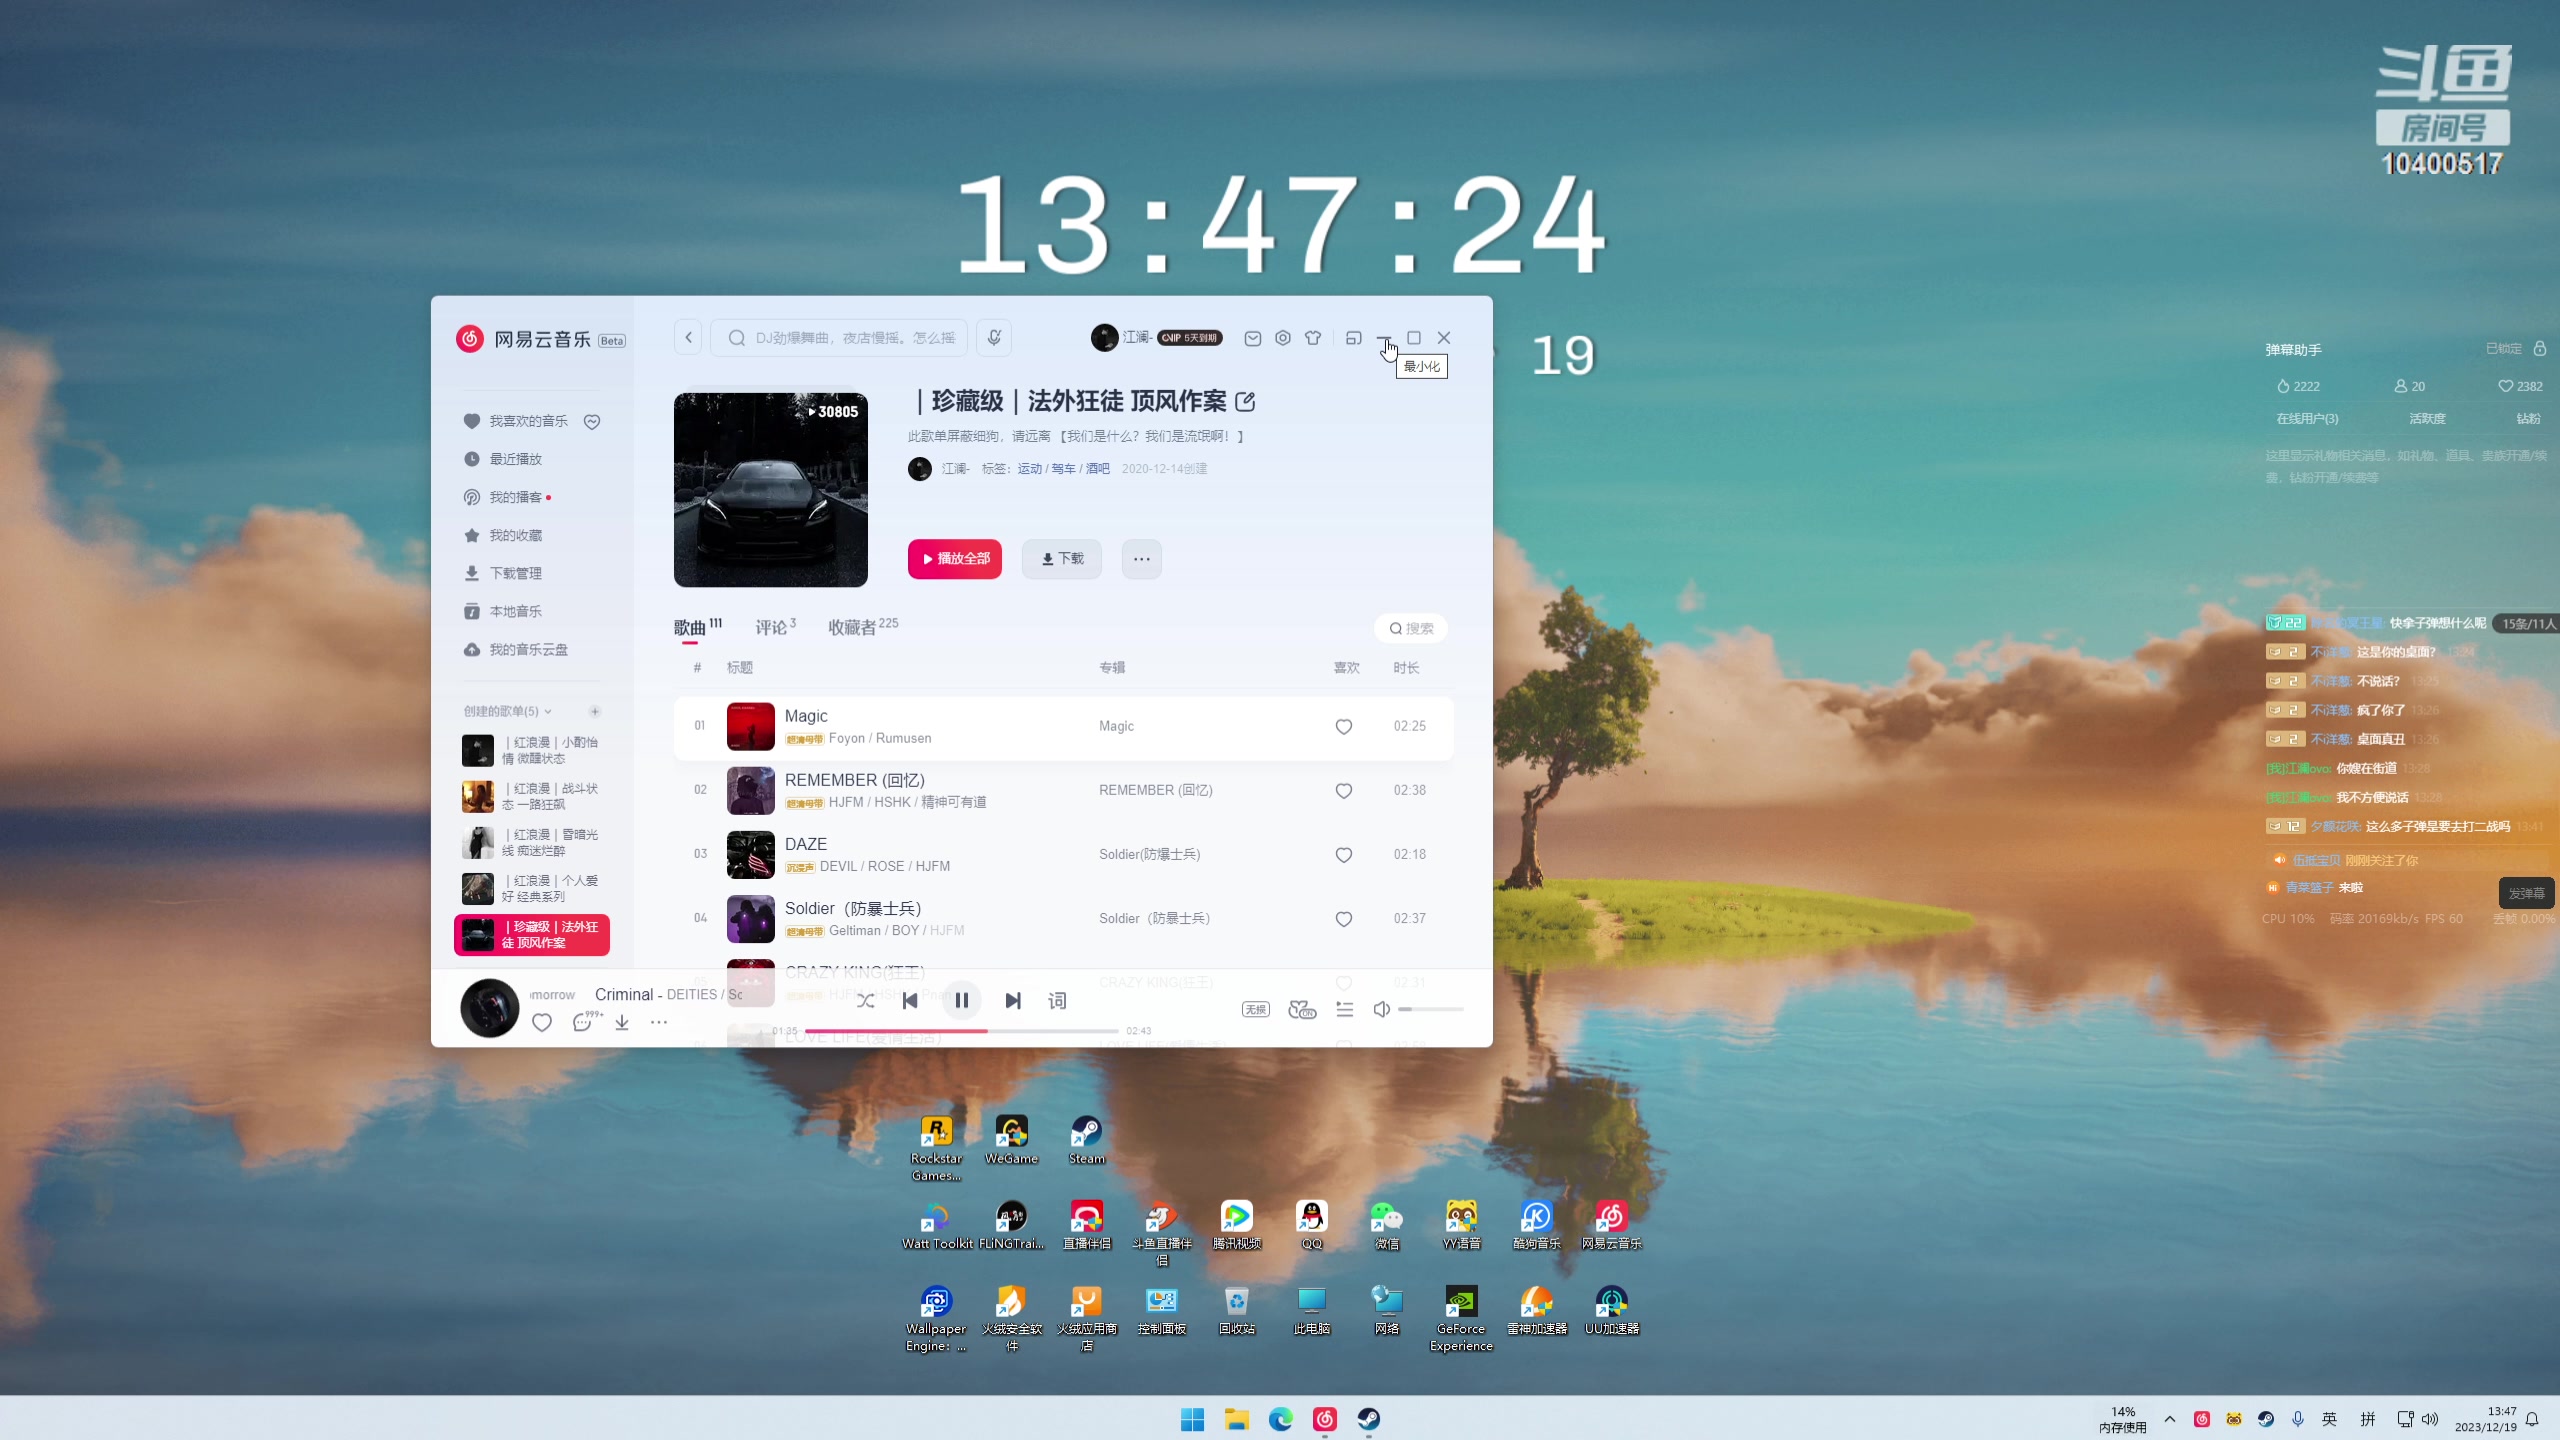Mute the volume speaker icon

pyautogui.click(x=1382, y=1010)
